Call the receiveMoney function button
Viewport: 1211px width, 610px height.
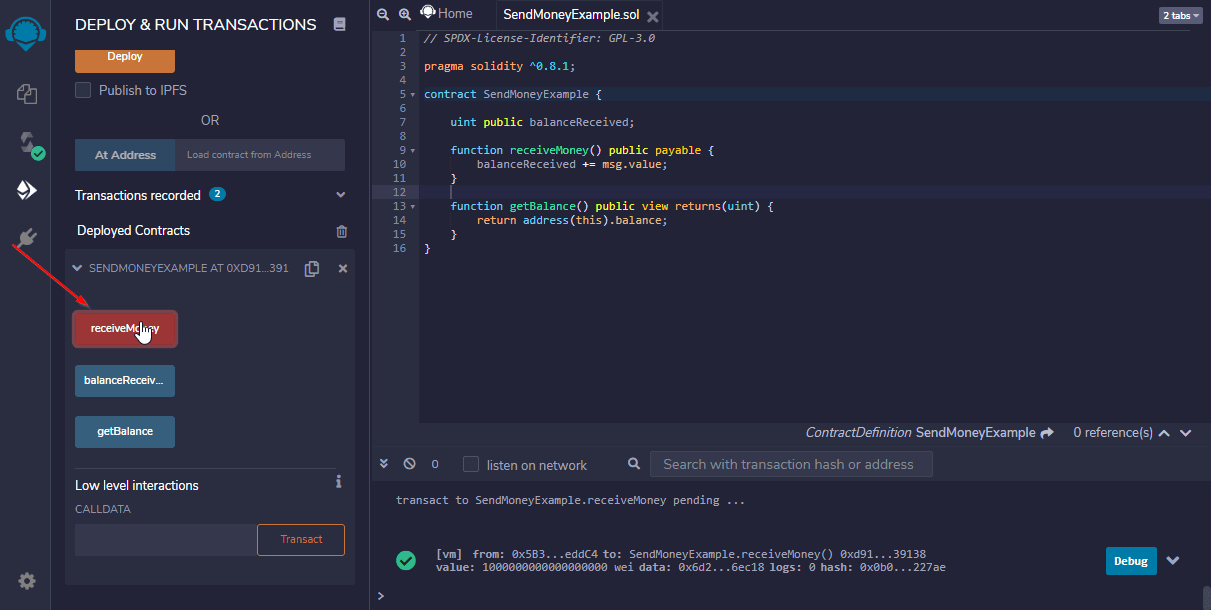click(x=125, y=328)
